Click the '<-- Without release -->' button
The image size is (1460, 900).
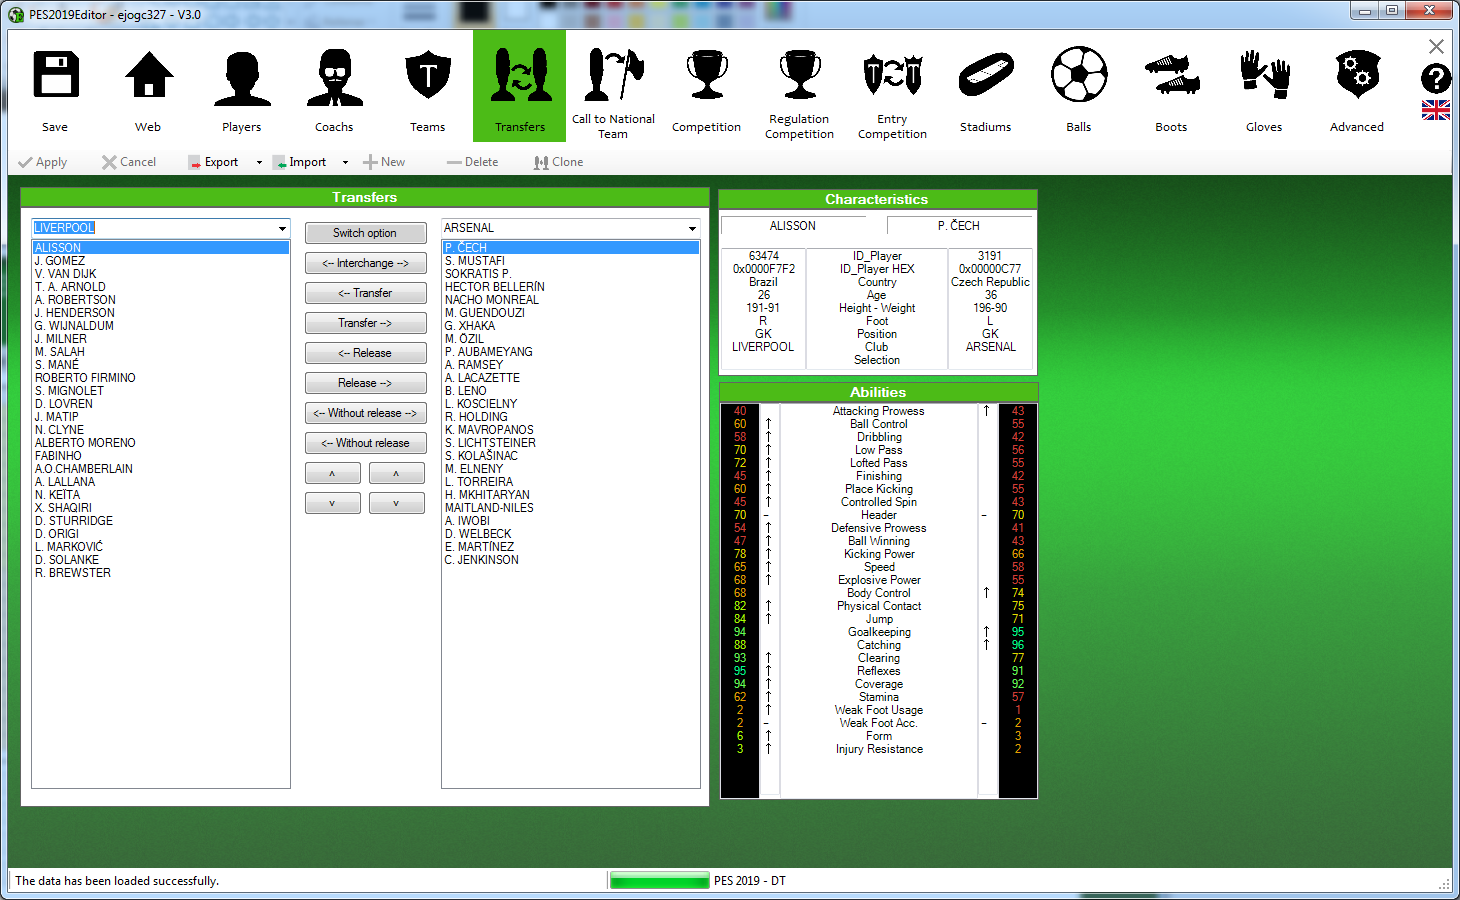coord(366,413)
